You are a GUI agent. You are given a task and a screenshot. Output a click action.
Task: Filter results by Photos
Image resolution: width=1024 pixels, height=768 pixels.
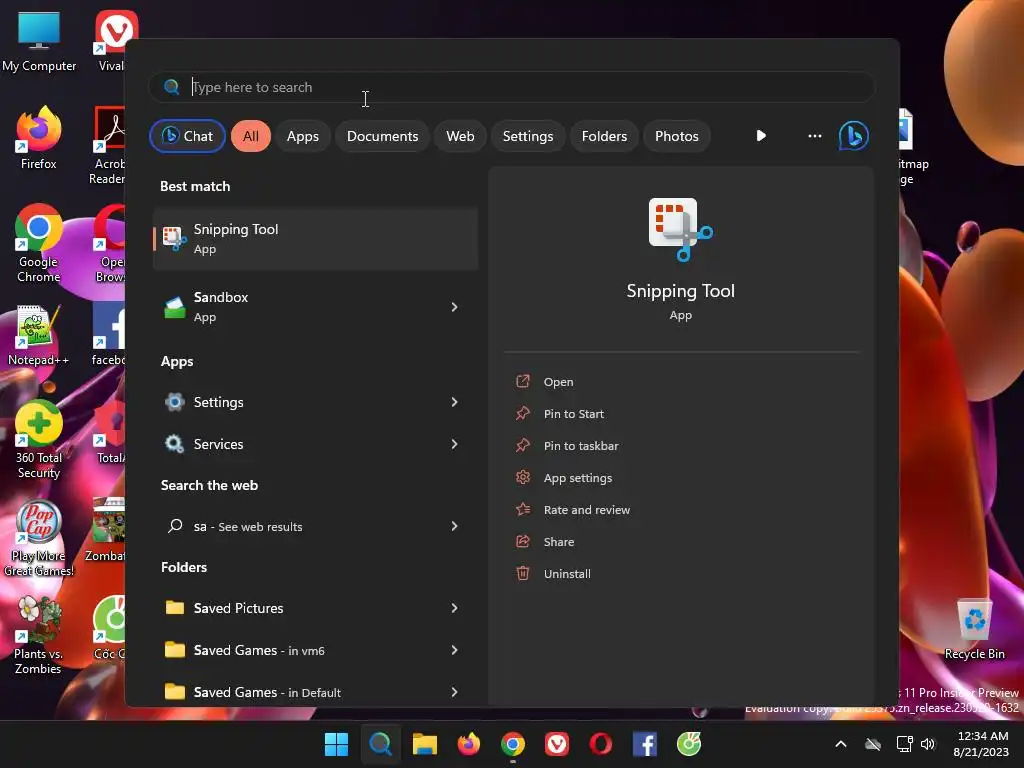click(677, 136)
